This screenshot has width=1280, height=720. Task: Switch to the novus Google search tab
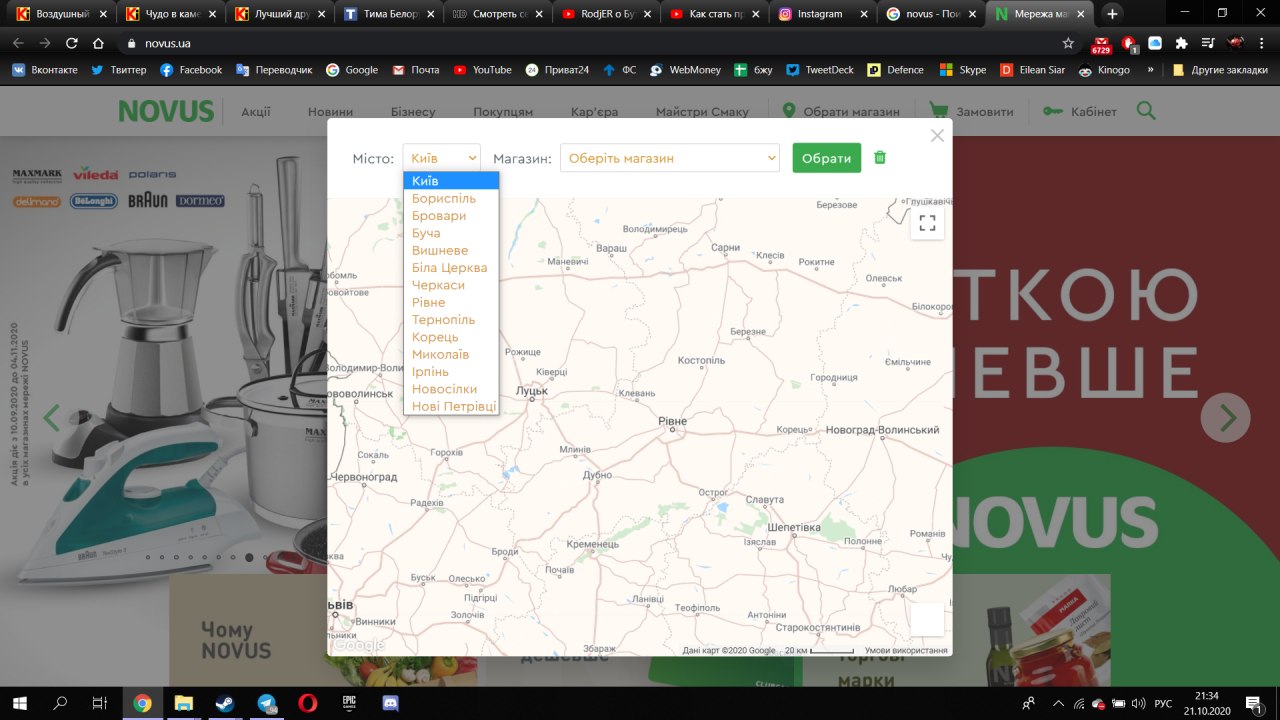[932, 14]
